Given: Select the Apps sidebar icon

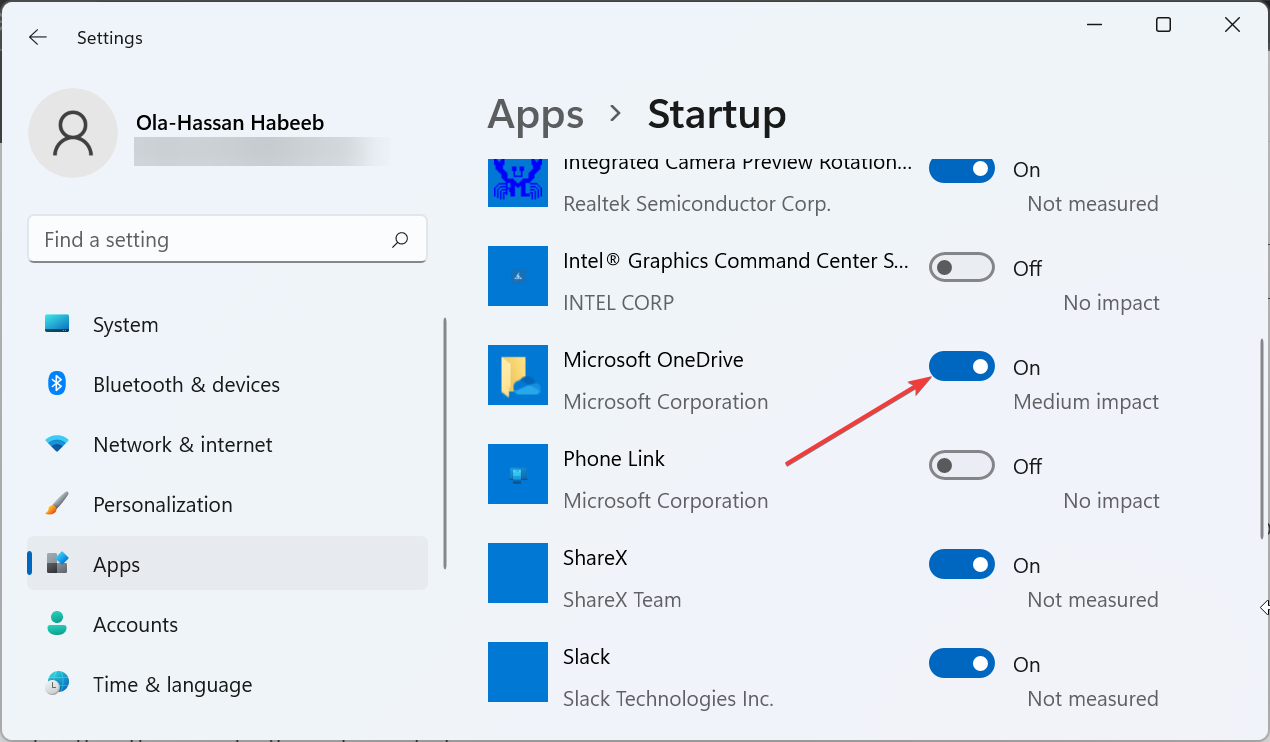Looking at the screenshot, I should coord(57,564).
